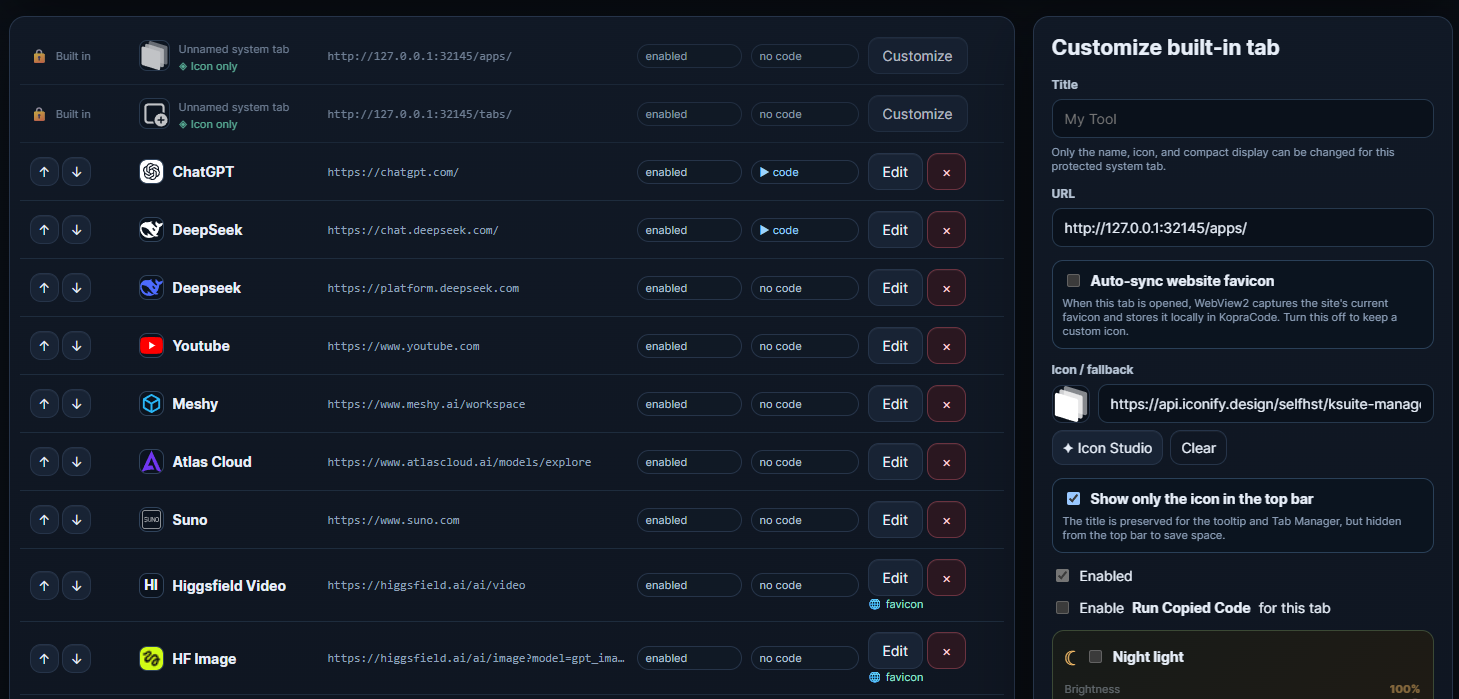Move Meshy tab down
The width and height of the screenshot is (1459, 699).
point(77,404)
